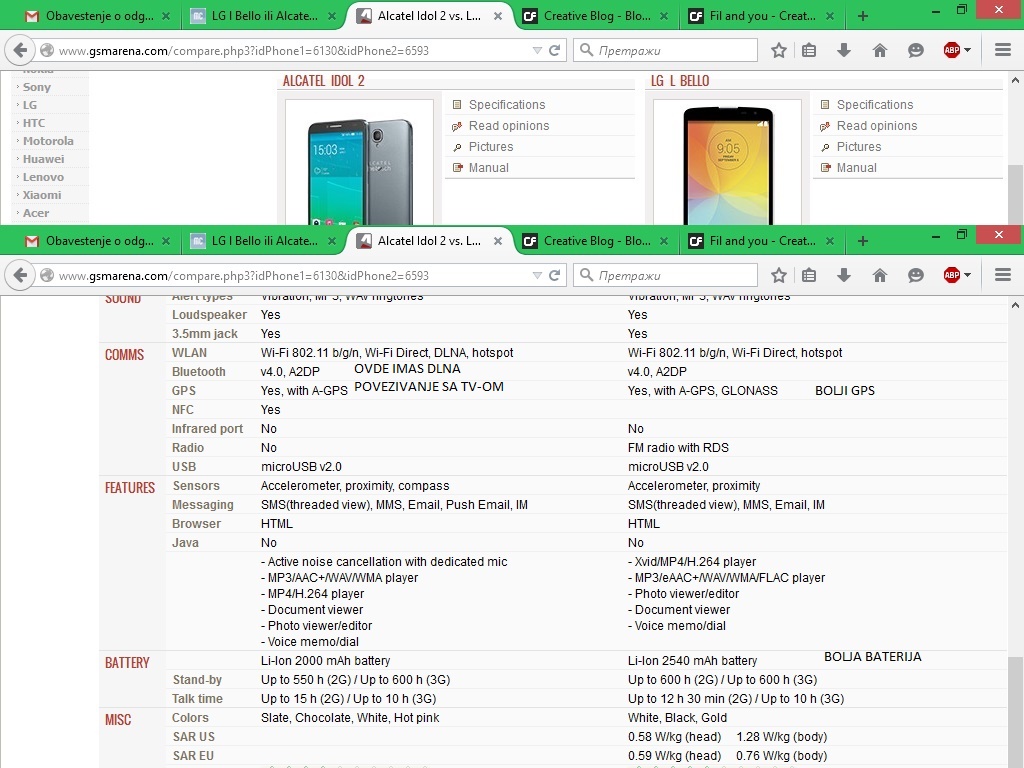
Task: Open the Manual link for LG L Bello
Action: (x=857, y=167)
